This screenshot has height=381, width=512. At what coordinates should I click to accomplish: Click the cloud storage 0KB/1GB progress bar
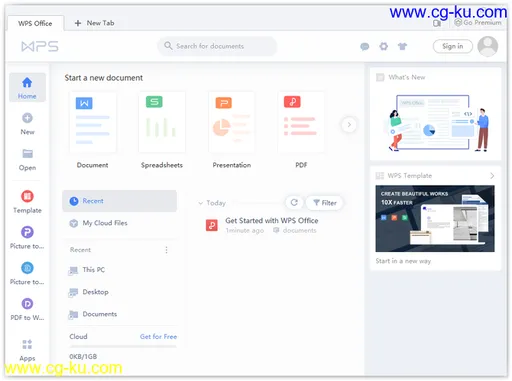[x=123, y=346]
